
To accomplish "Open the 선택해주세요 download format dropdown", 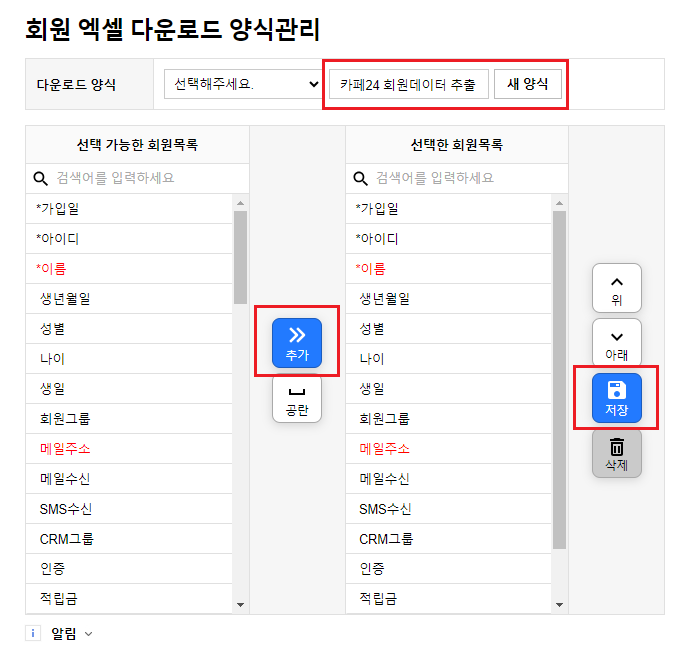I will 243,84.
